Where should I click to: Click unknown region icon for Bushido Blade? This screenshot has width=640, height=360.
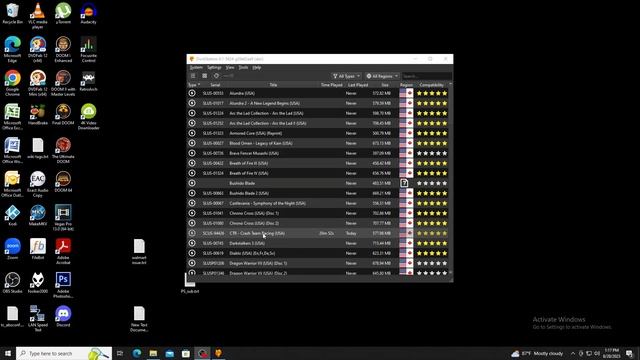pyautogui.click(x=404, y=183)
